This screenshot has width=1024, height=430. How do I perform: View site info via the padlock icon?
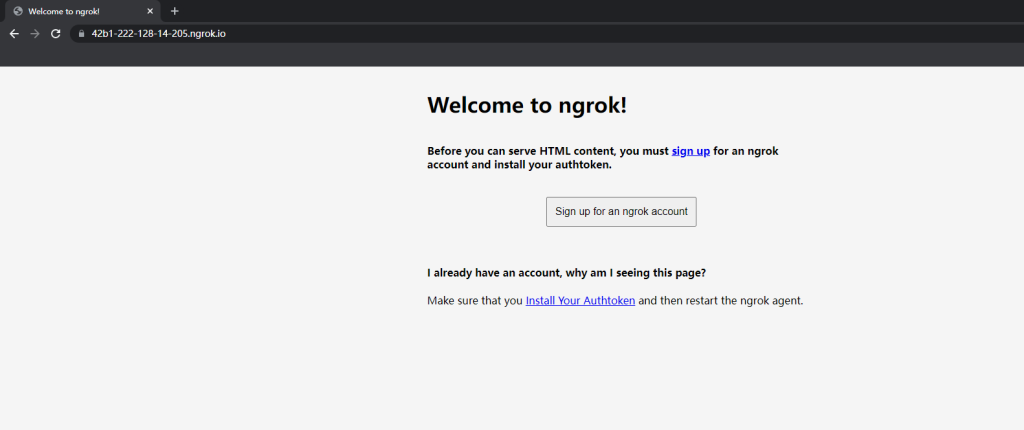pos(81,33)
